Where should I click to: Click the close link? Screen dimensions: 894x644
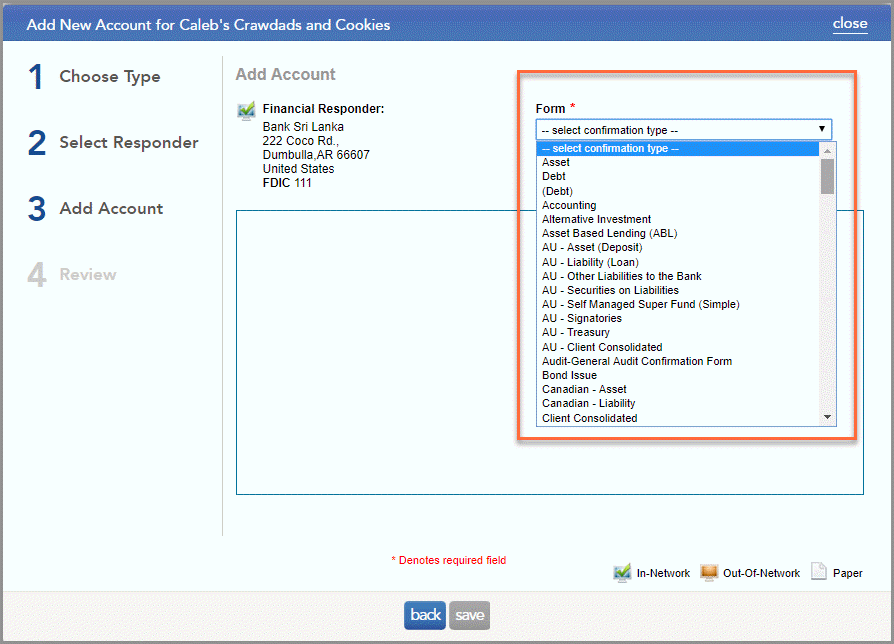[849, 23]
